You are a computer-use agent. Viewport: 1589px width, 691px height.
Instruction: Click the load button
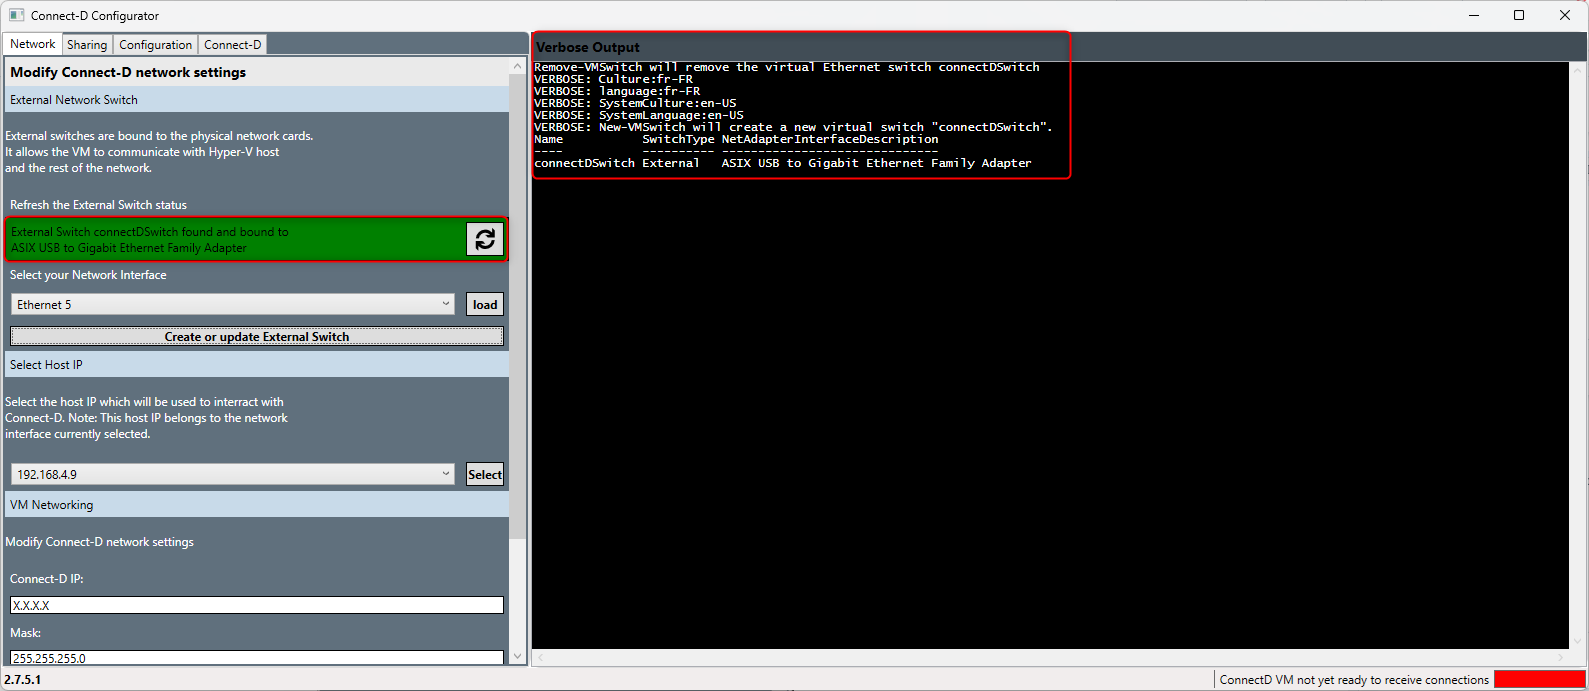[485, 304]
